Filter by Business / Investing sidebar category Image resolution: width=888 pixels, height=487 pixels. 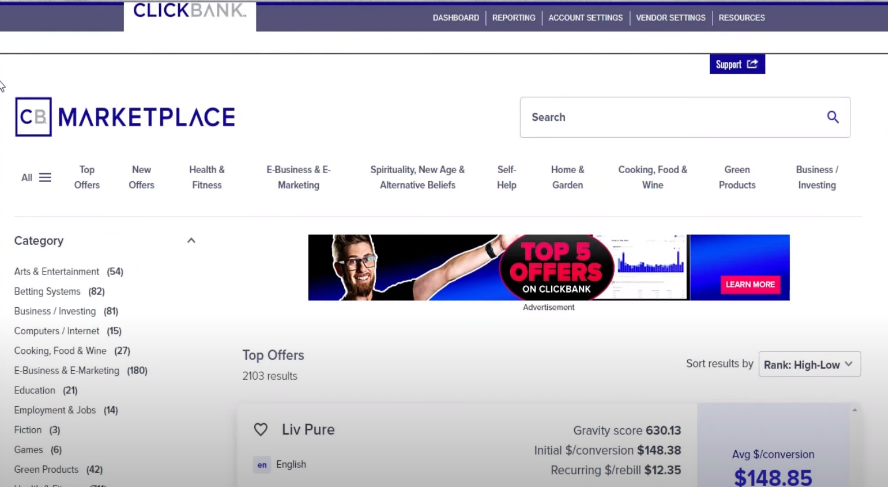tap(66, 311)
